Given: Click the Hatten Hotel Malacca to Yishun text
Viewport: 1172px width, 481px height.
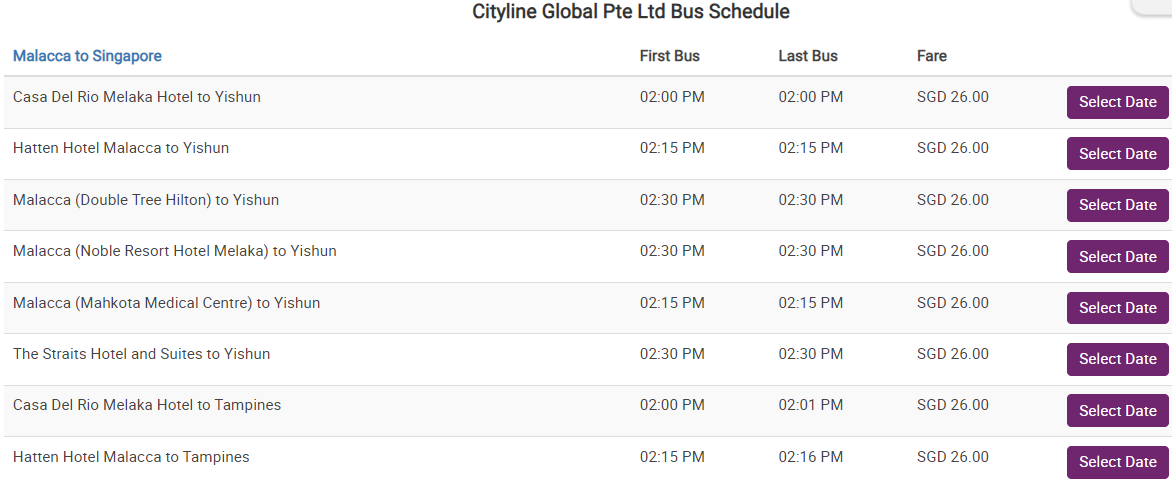Looking at the screenshot, I should tap(121, 148).
